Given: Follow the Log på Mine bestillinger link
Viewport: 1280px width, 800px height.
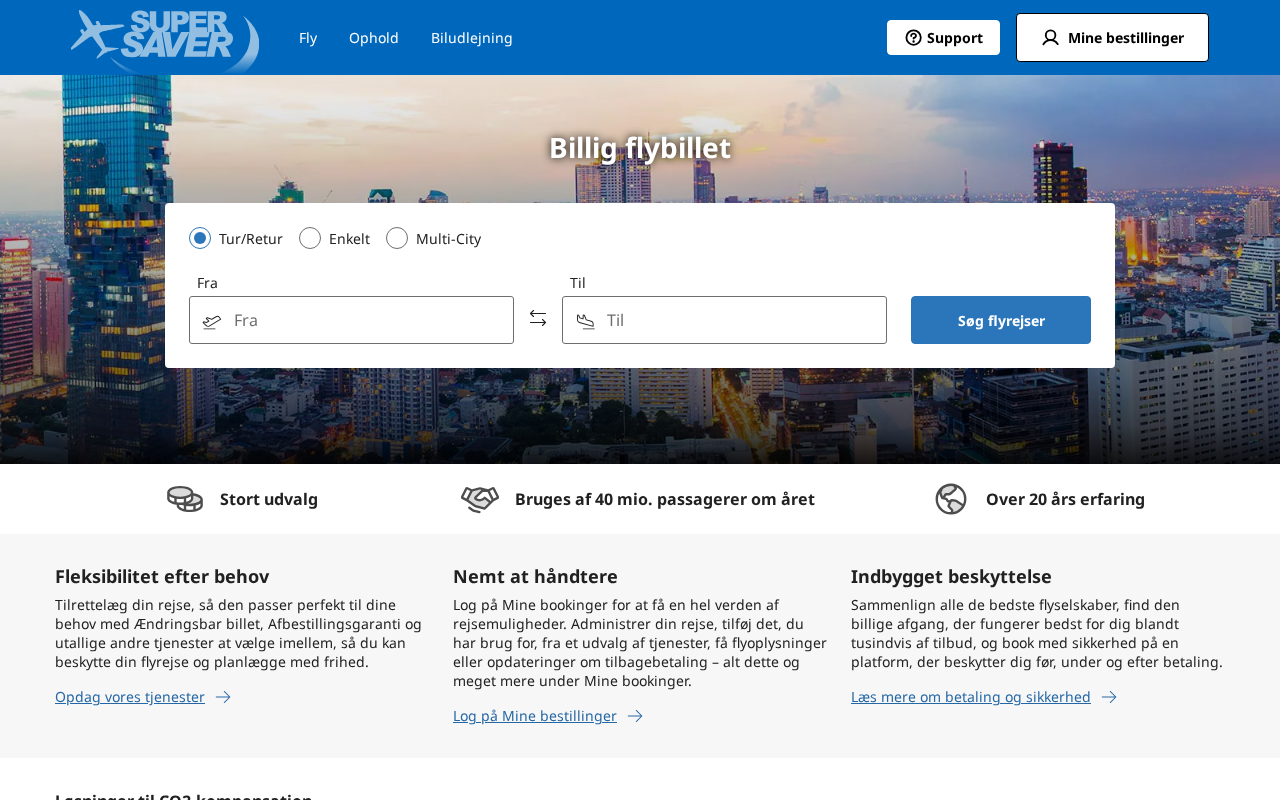Looking at the screenshot, I should 535,716.
